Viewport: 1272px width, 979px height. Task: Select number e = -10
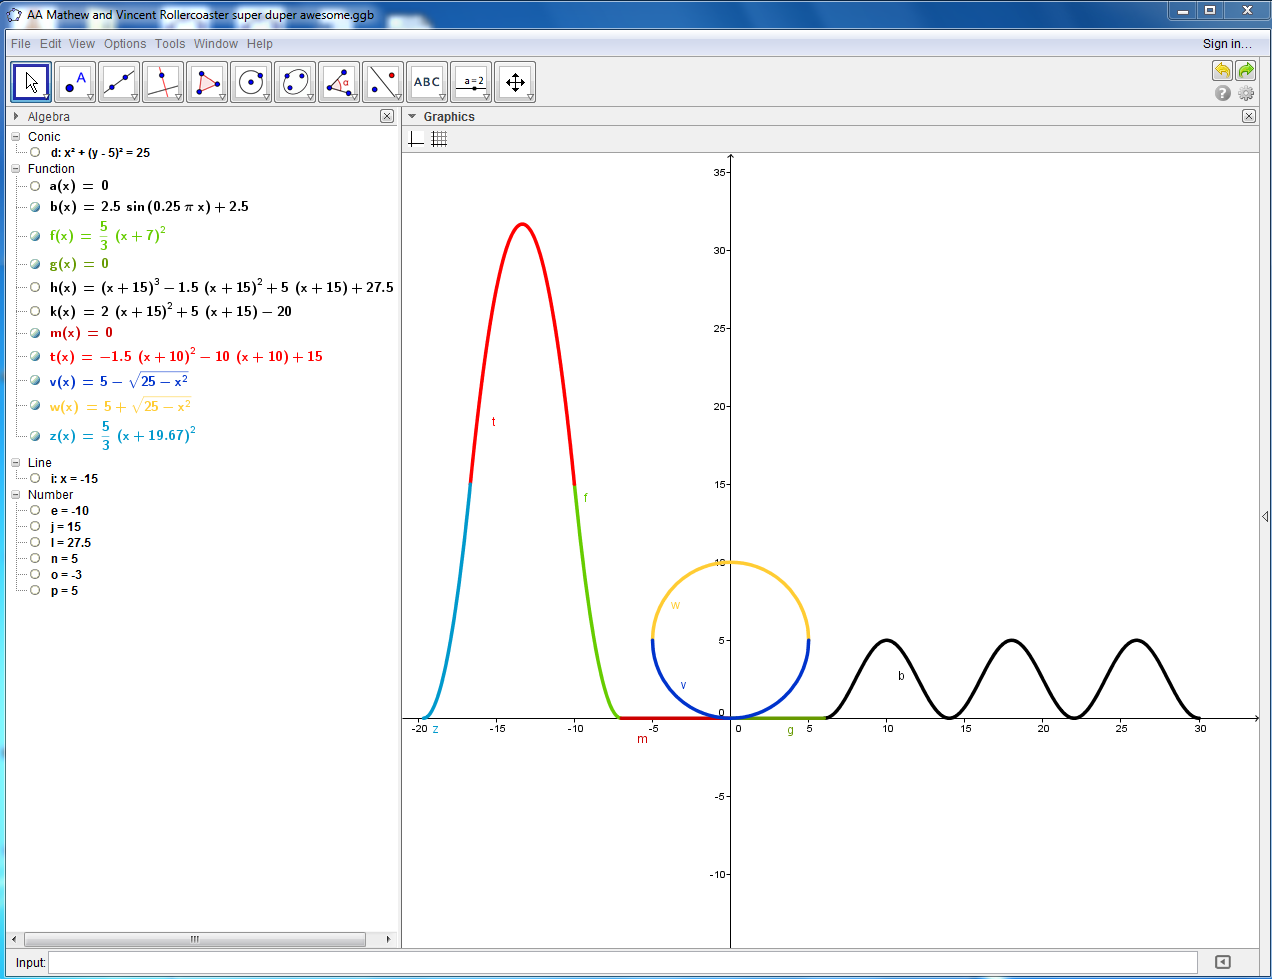[70, 511]
